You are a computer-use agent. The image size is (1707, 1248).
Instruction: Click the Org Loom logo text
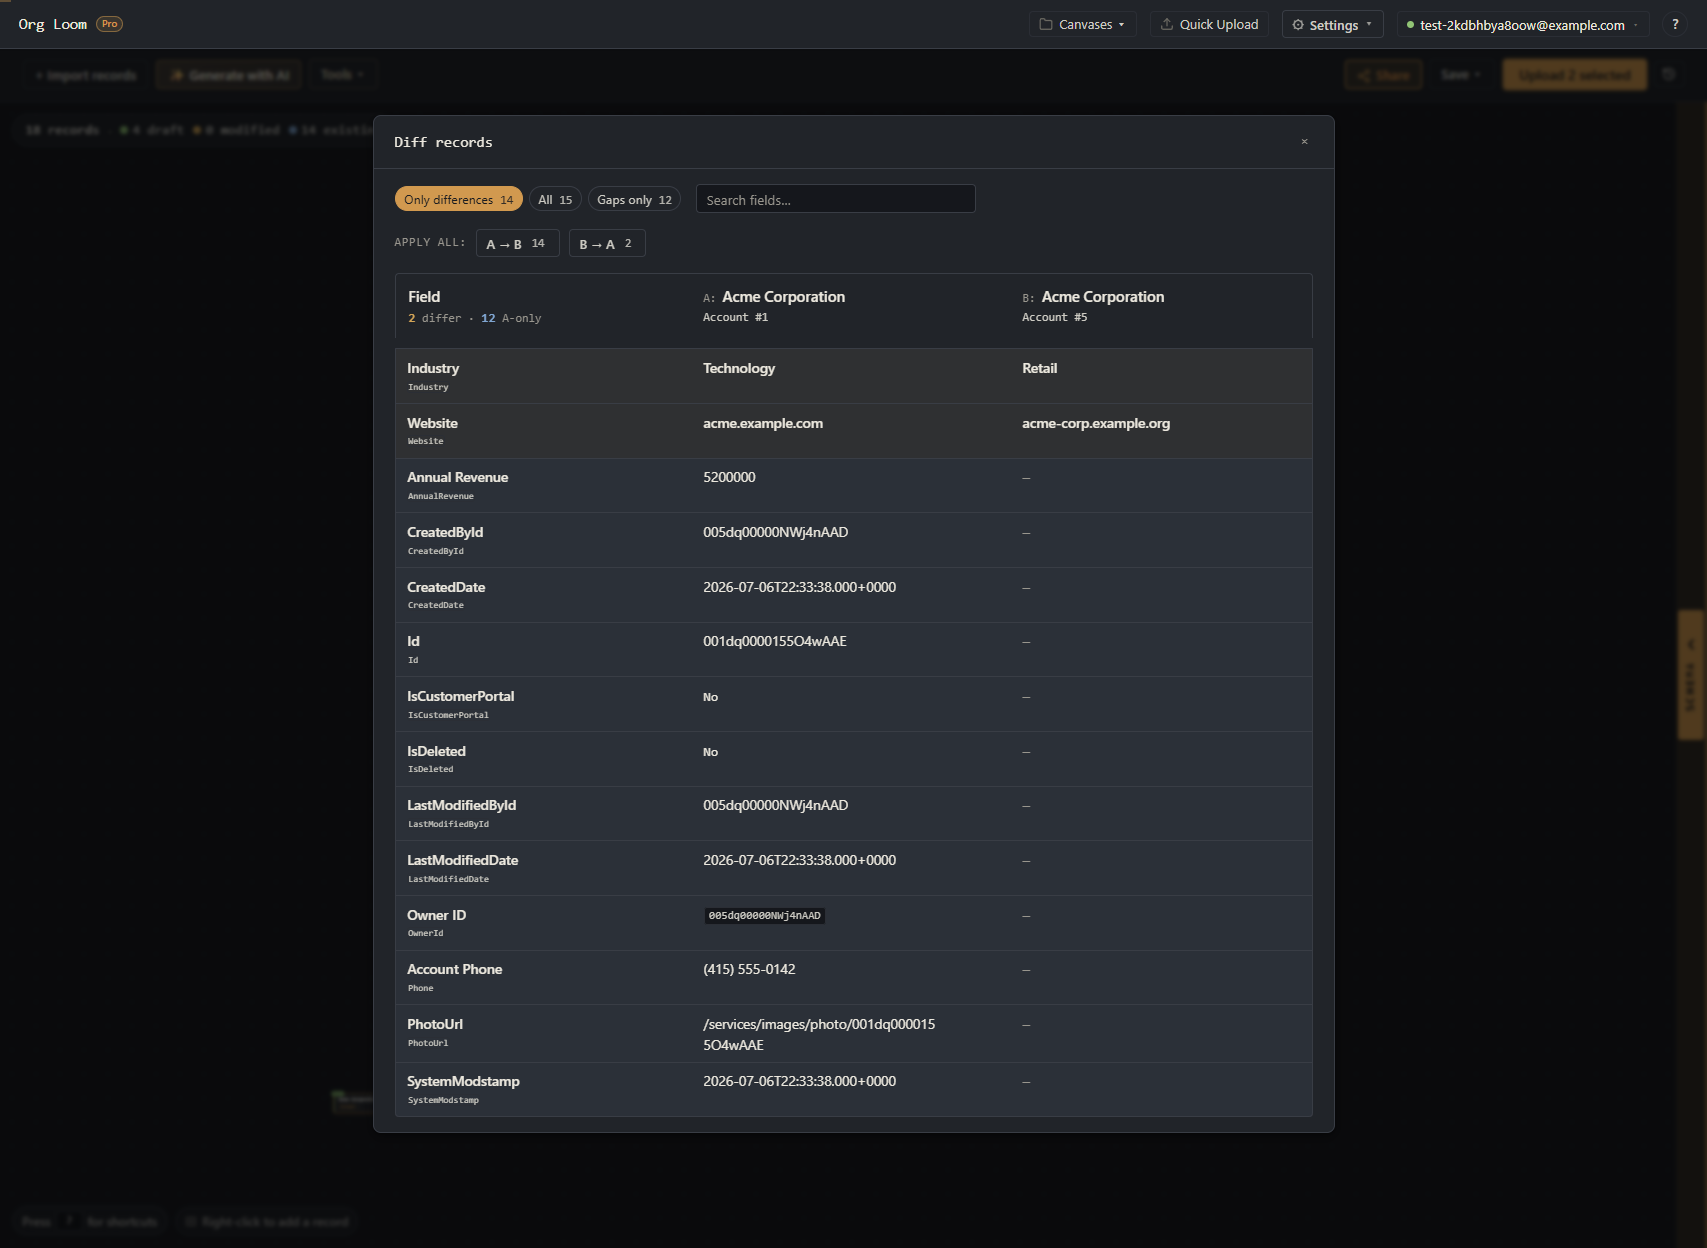click(x=53, y=24)
